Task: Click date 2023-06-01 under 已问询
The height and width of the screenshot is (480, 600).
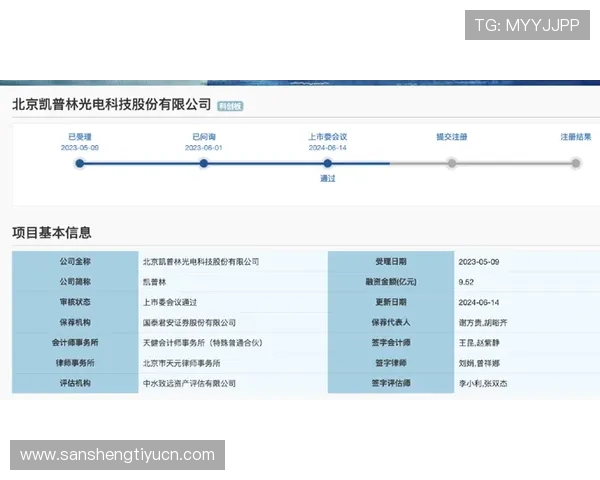Action: 204,148
